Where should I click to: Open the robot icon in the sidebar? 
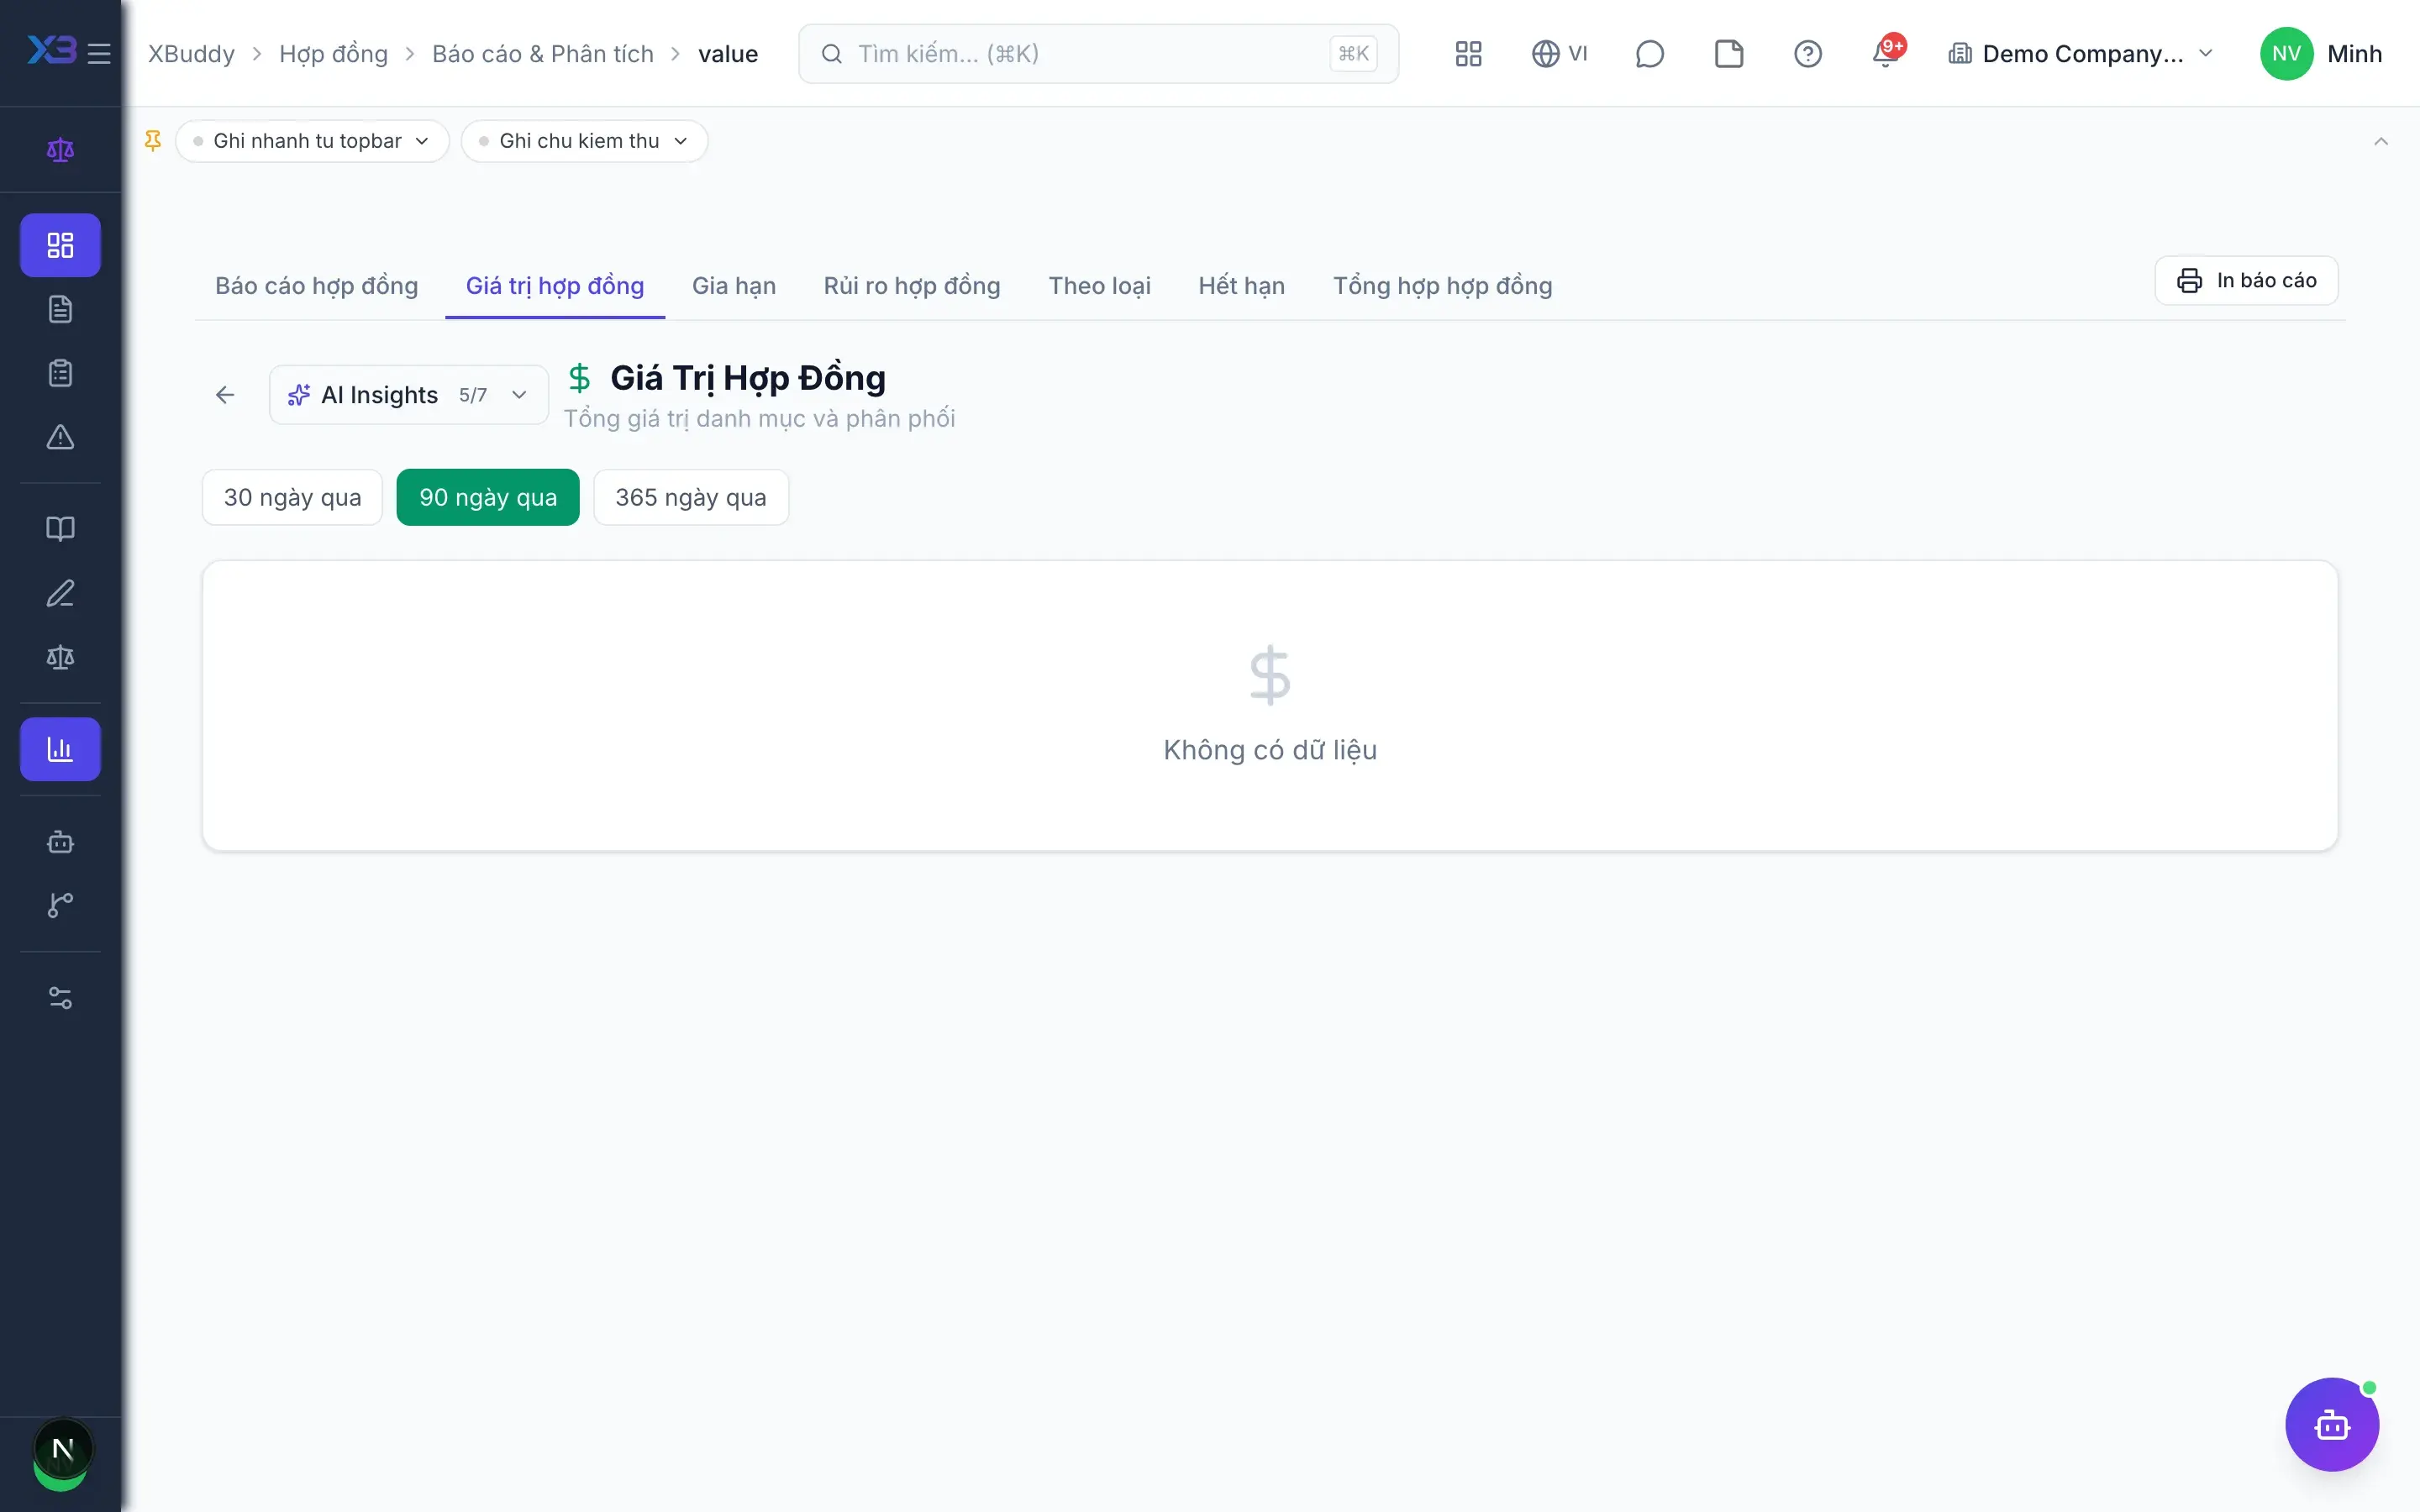point(60,842)
